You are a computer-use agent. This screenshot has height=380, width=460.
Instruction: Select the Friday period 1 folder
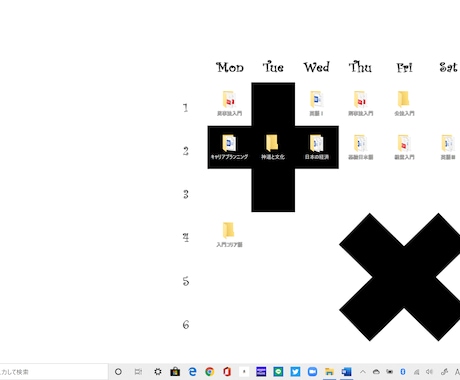pyautogui.click(x=404, y=103)
